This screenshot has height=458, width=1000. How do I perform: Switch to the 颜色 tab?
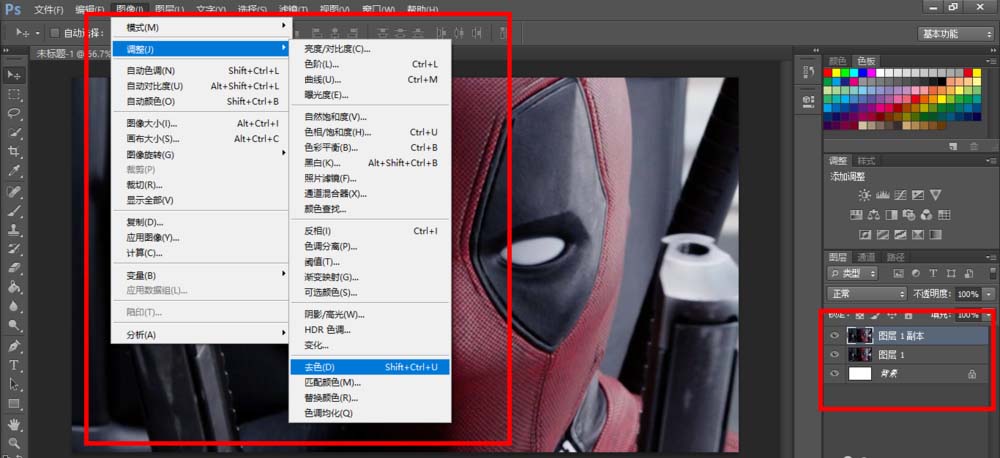tap(837, 61)
